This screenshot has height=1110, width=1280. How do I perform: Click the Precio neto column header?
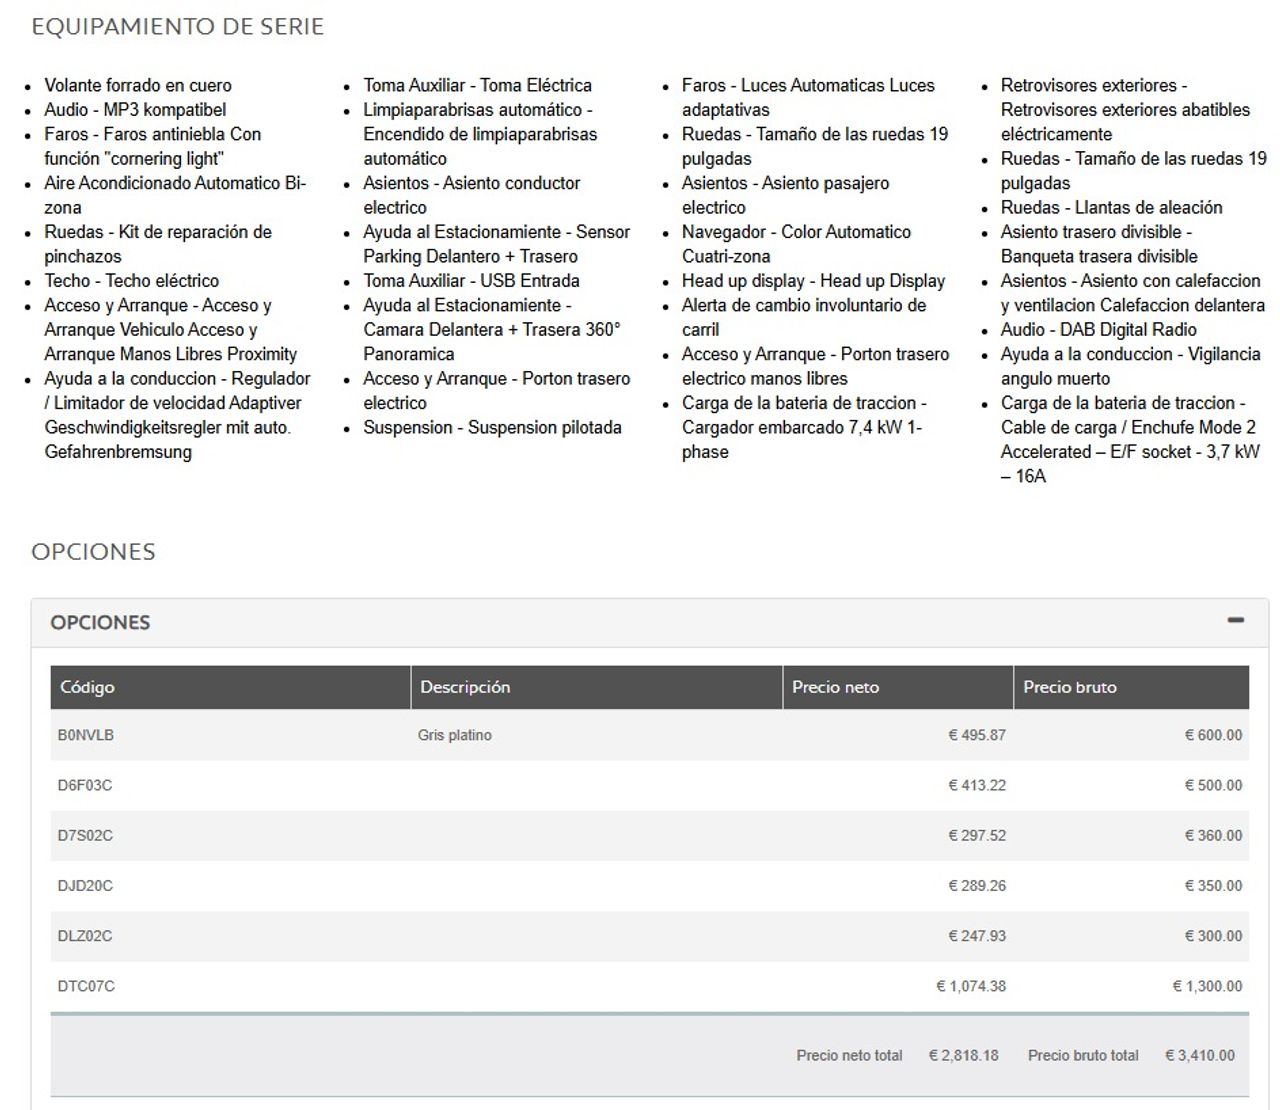(x=835, y=687)
